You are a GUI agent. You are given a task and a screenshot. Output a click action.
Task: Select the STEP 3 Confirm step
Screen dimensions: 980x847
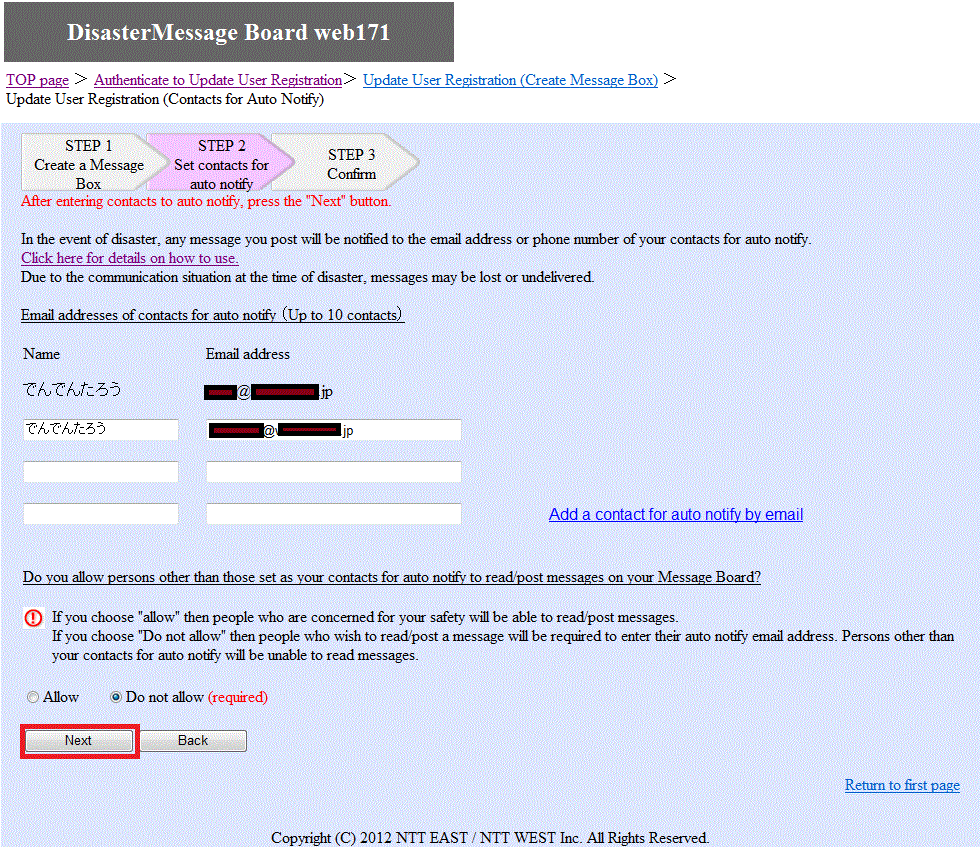(352, 163)
